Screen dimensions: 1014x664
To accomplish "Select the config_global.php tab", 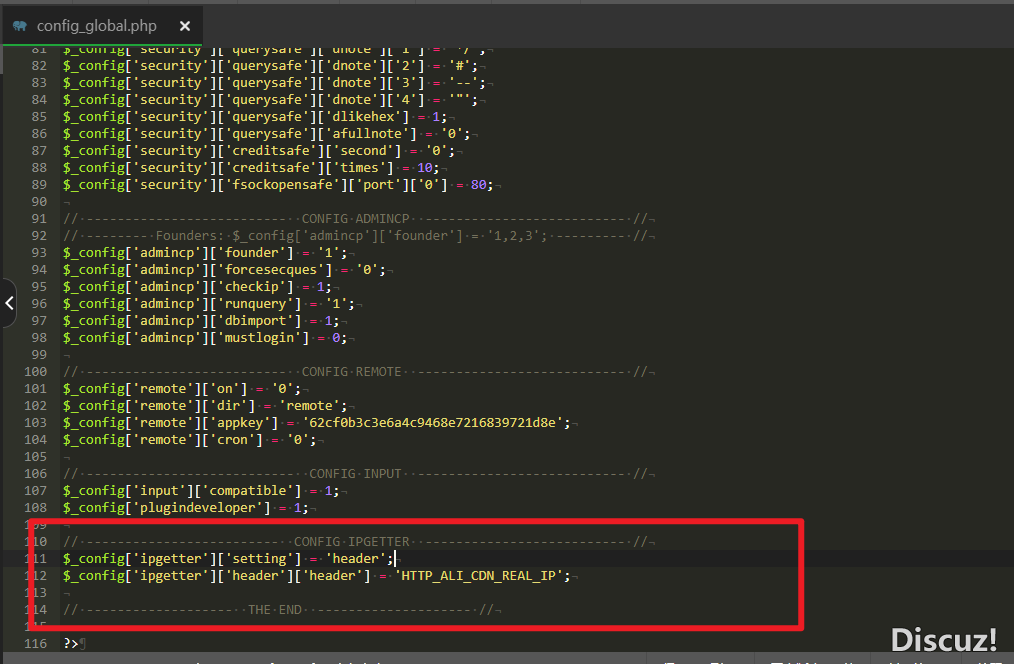I will pos(100,25).
